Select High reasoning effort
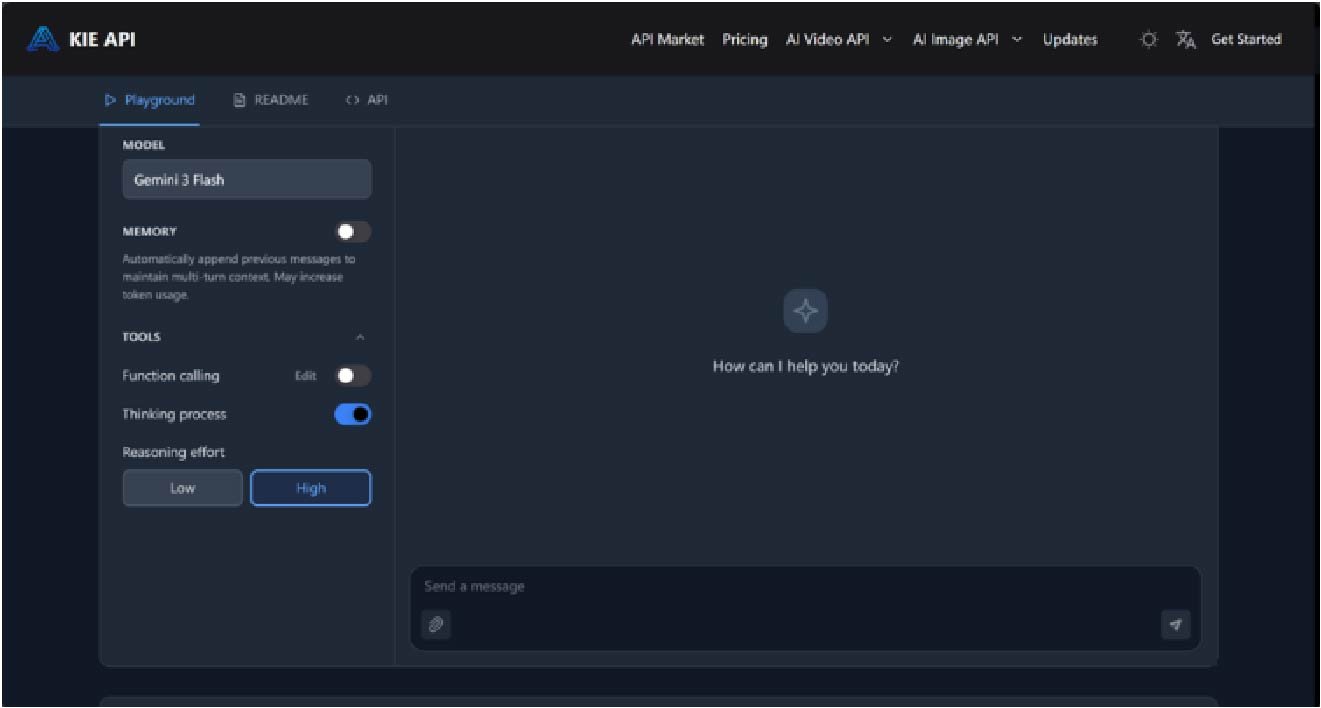Screen dimensions: 1321x708 (x=311, y=488)
